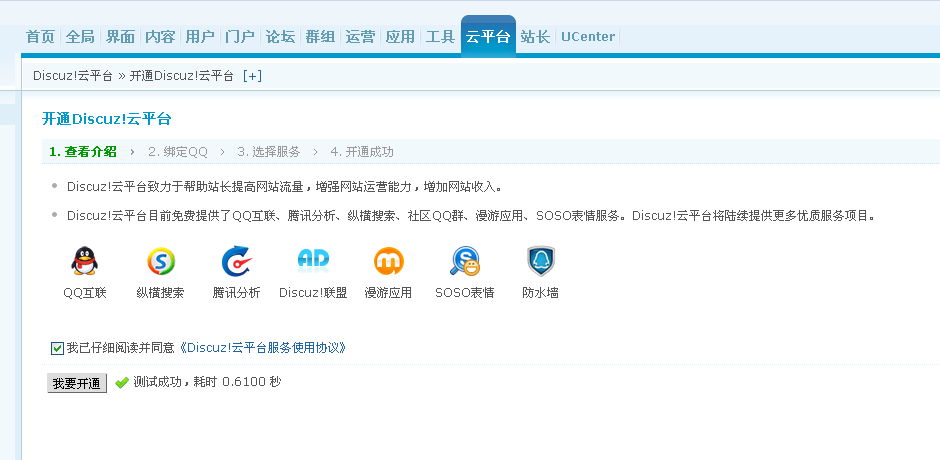Open the 全局 tab
The image size is (940, 460).
click(80, 37)
